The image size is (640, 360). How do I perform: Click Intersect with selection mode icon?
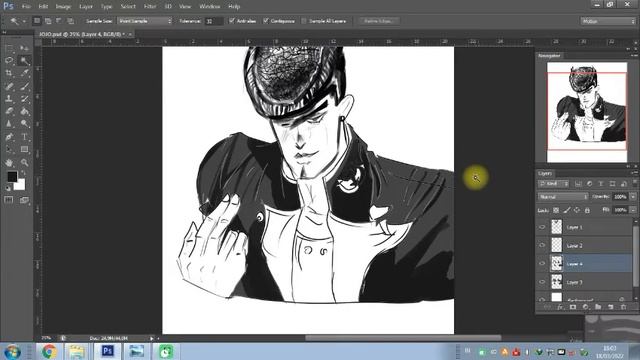coord(70,21)
